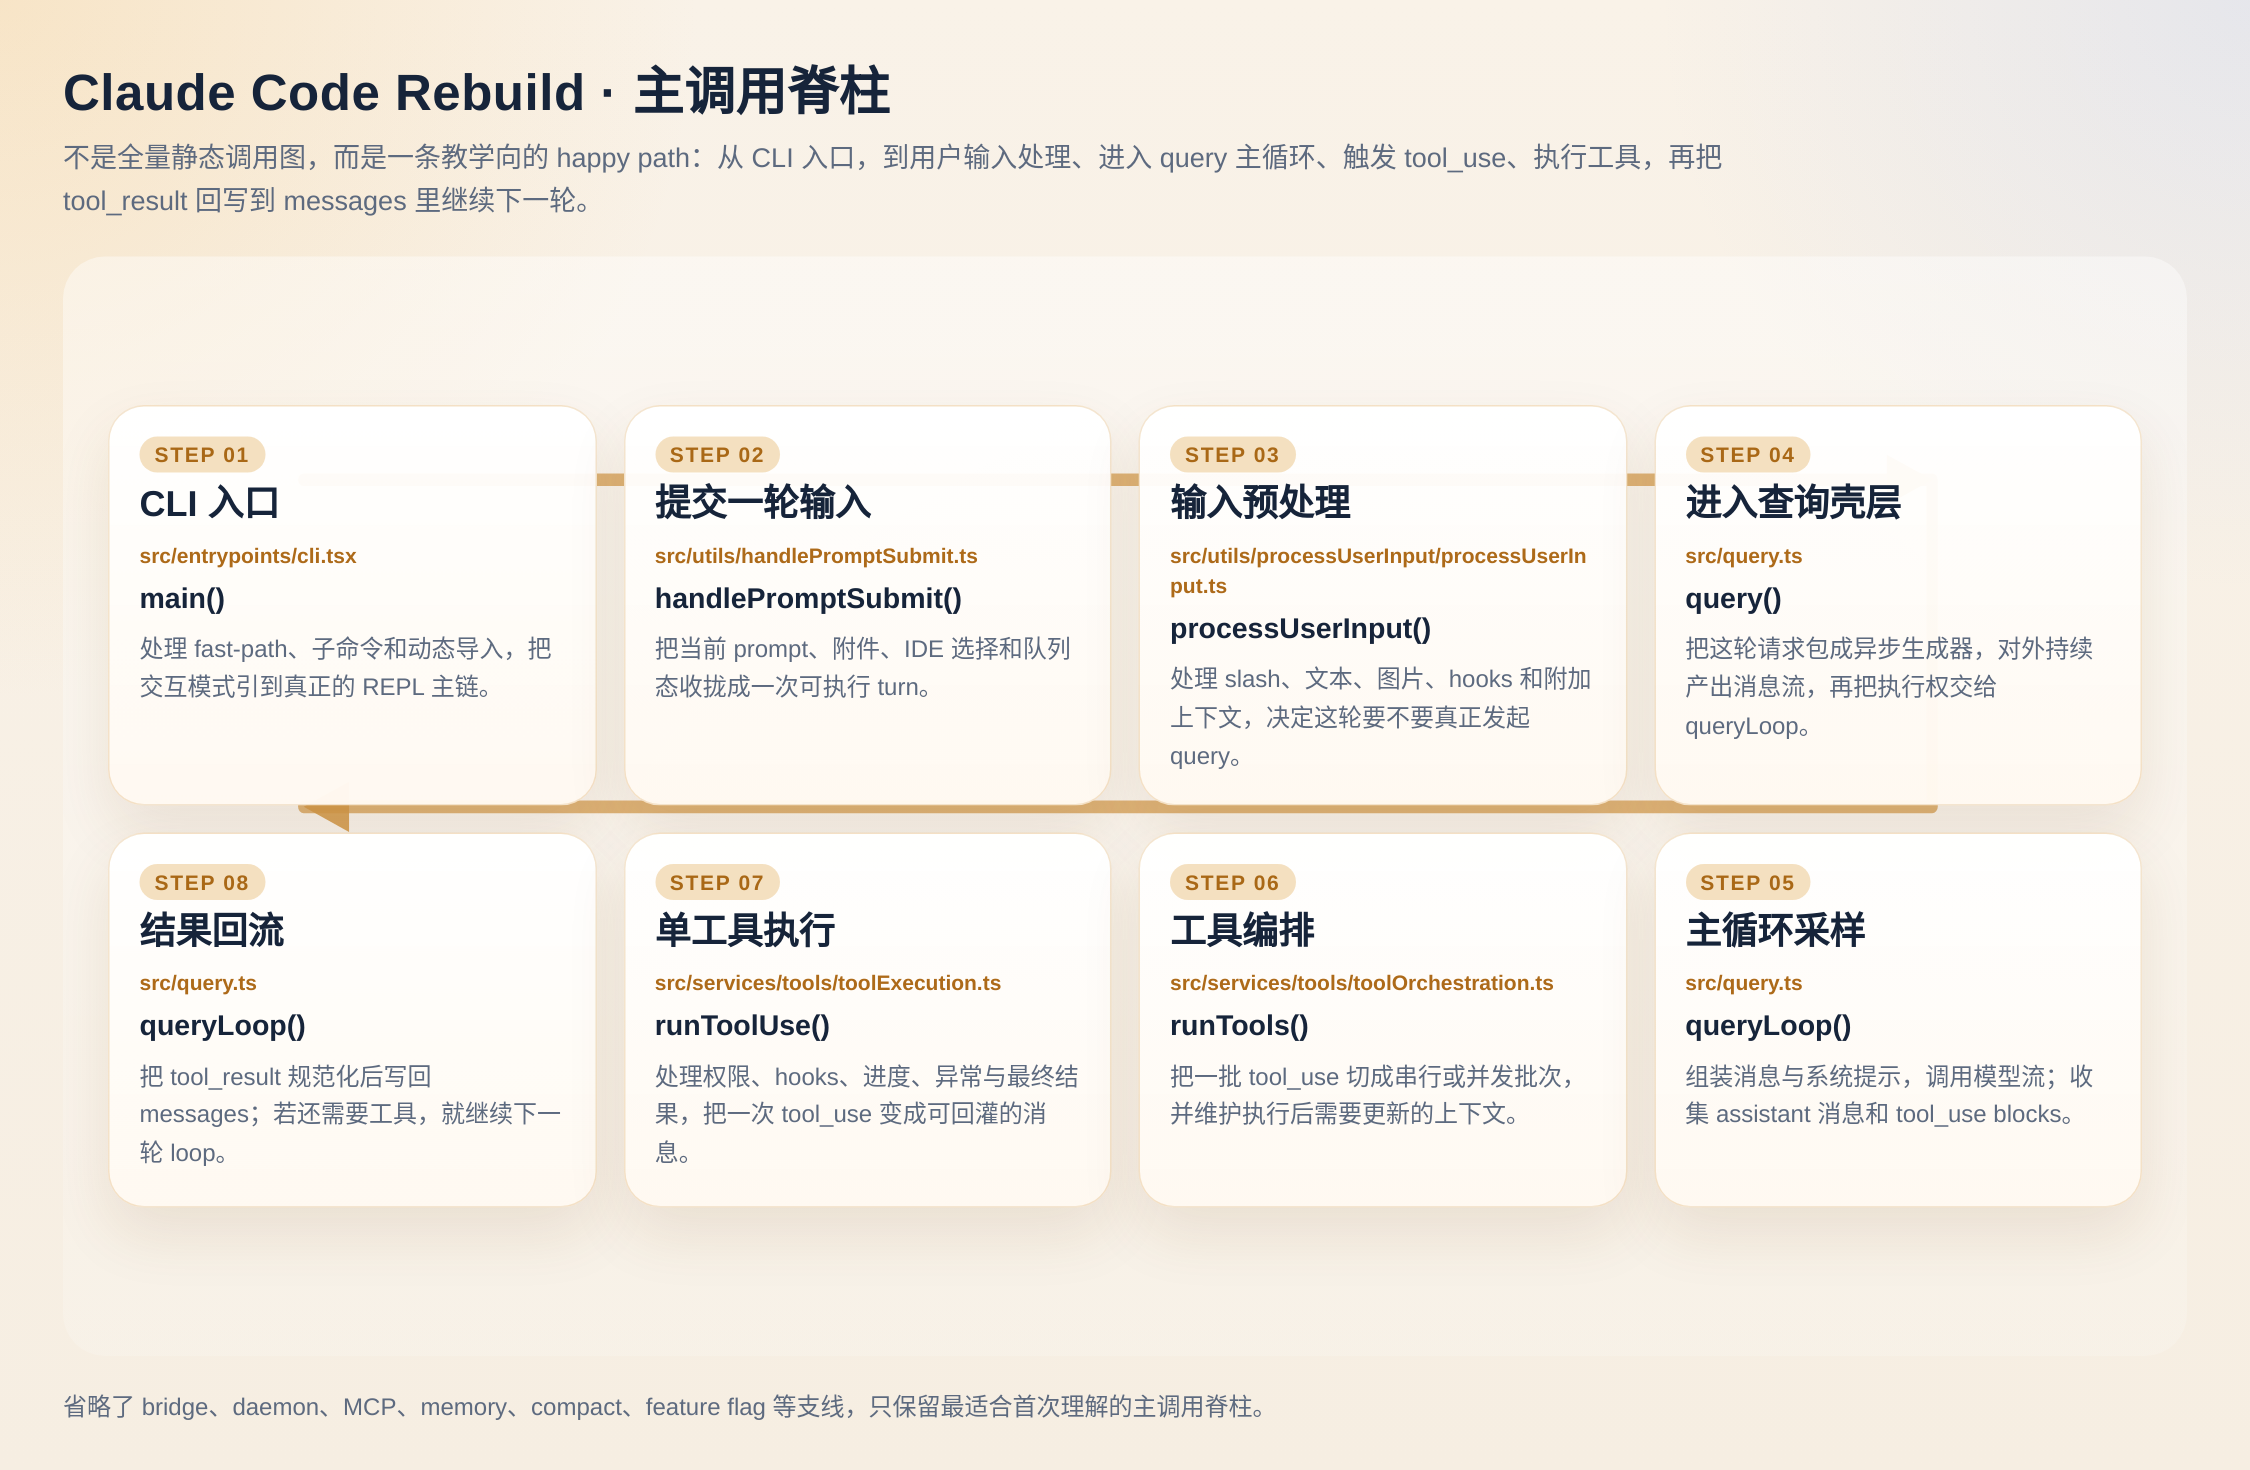This screenshot has width=2250, height=1470.
Task: Select the heading CLI 入口
Action: pyautogui.click(x=209, y=503)
